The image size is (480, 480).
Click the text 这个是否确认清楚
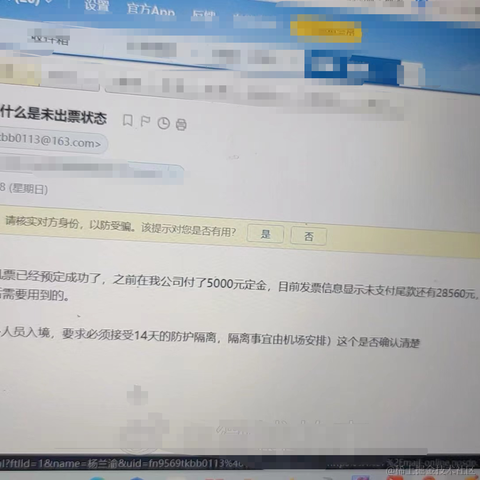click(378, 342)
